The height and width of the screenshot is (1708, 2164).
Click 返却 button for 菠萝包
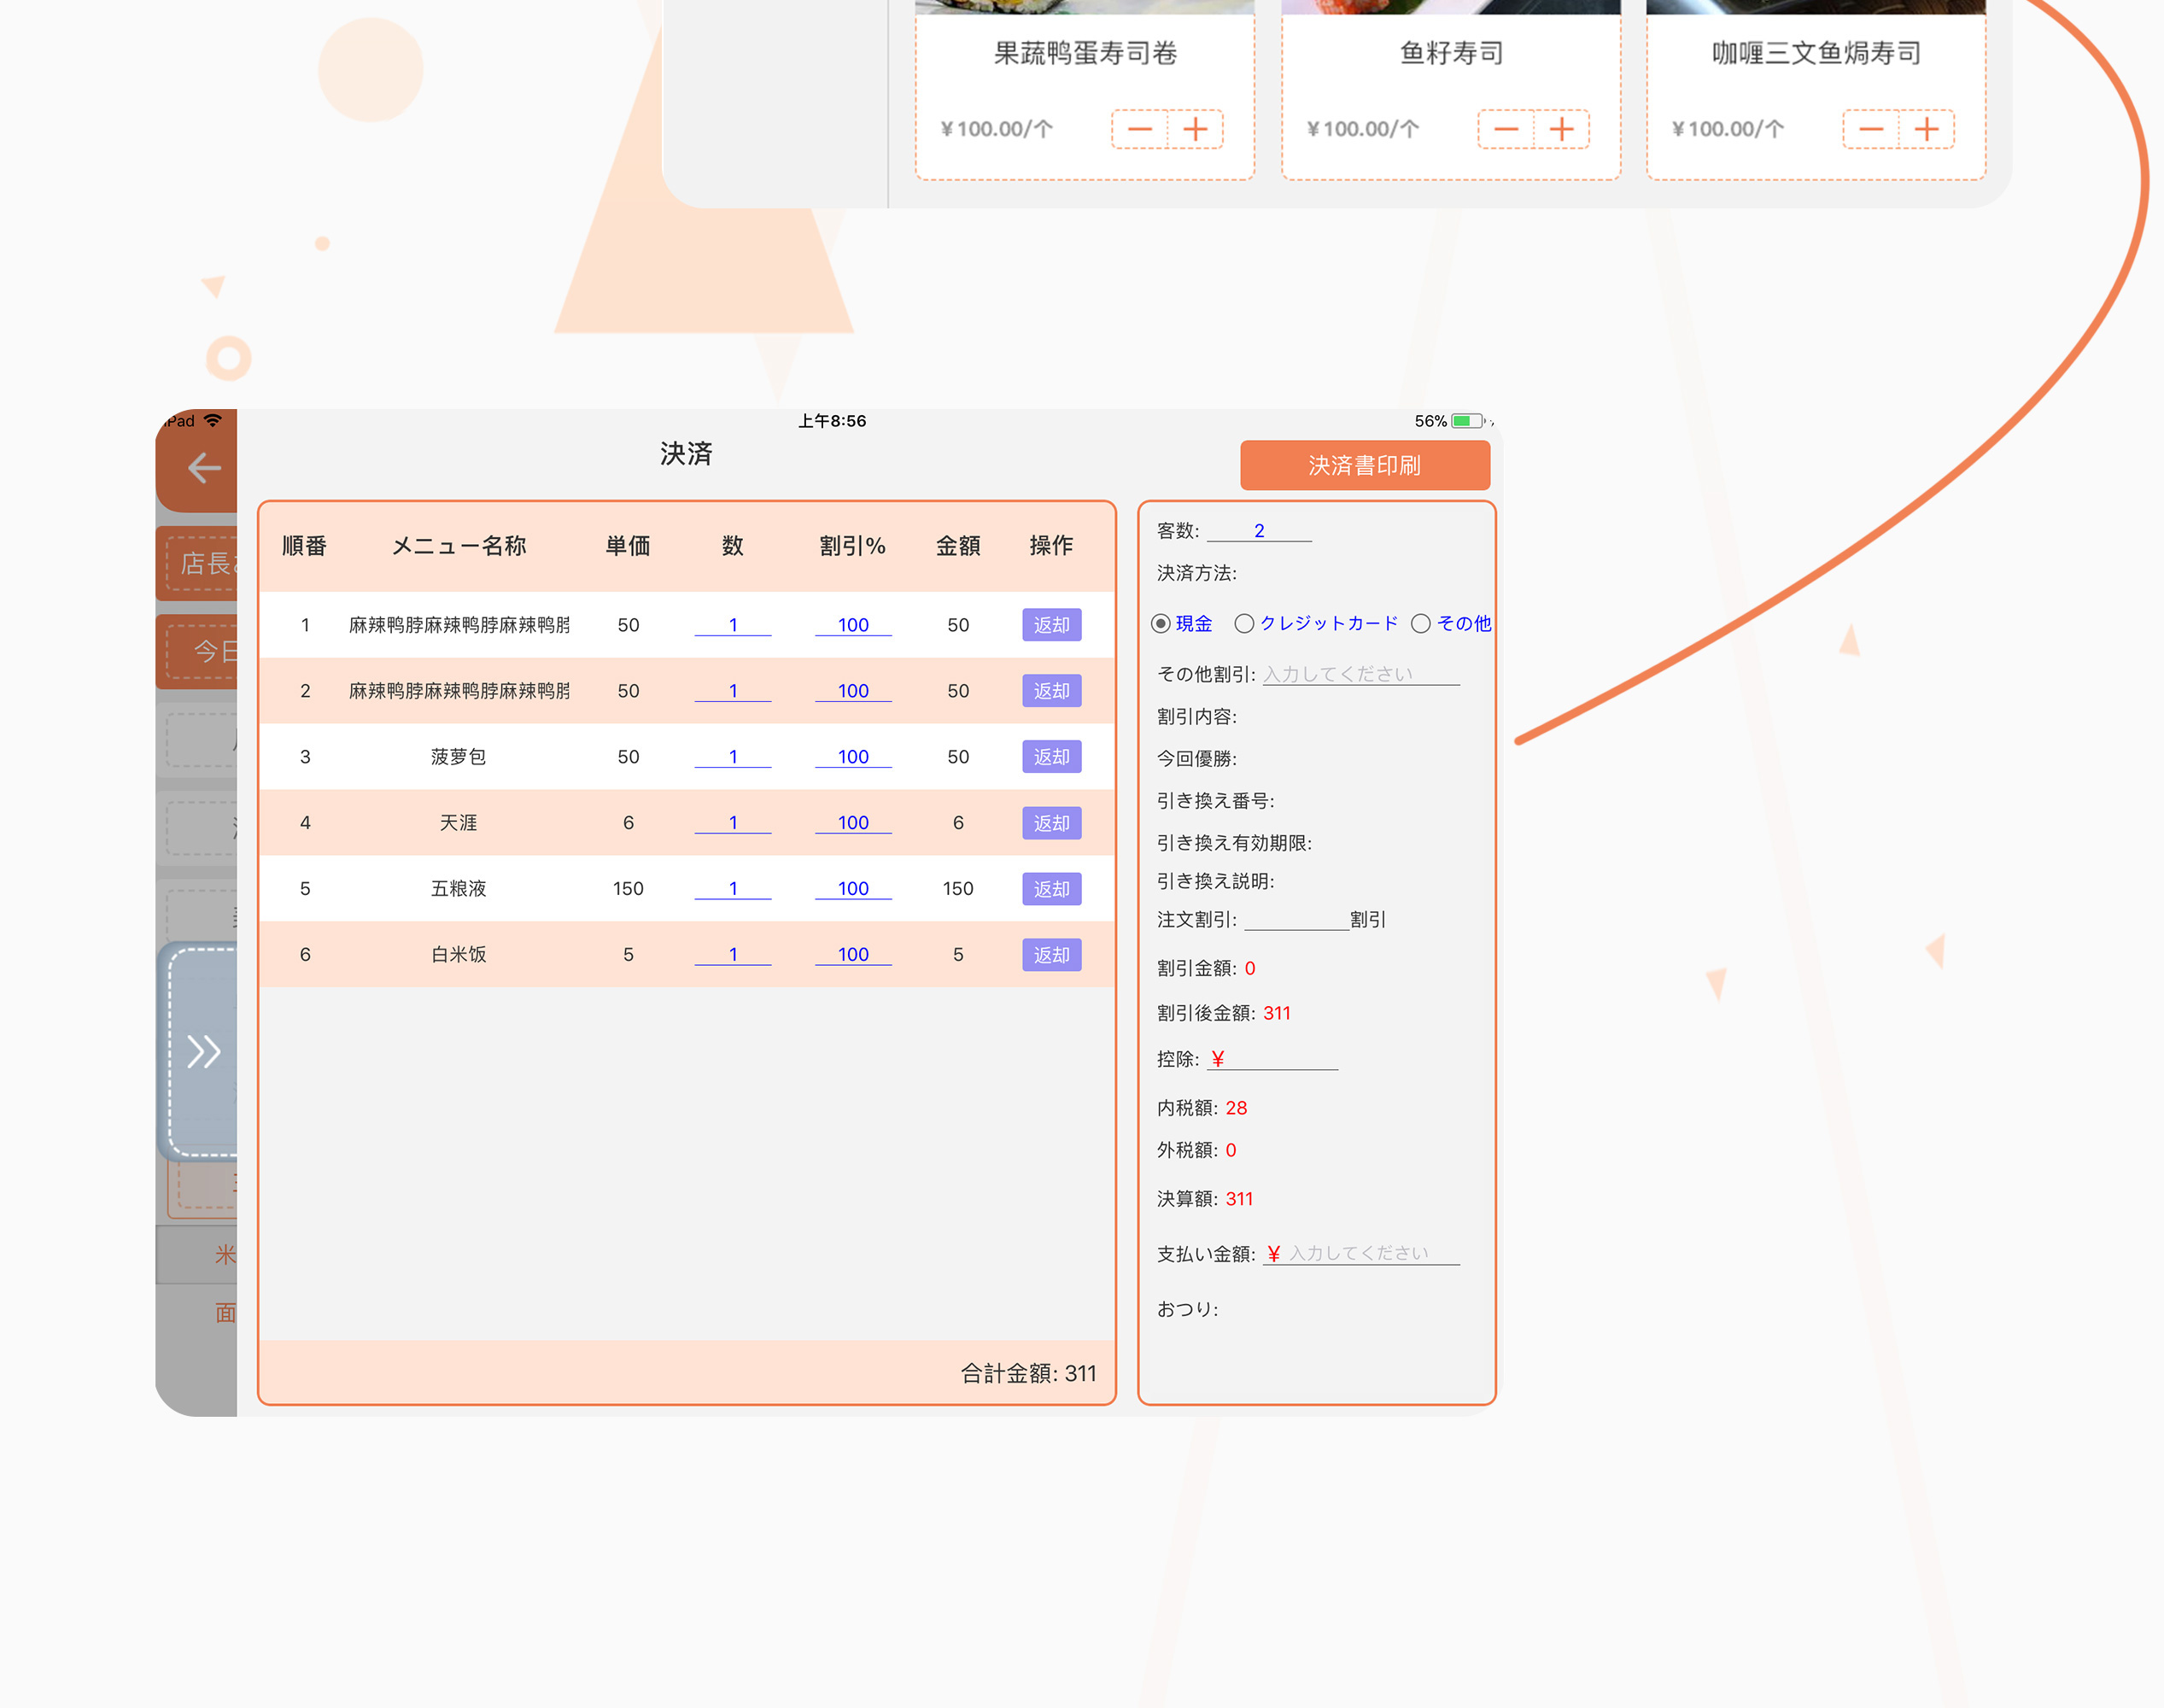point(1051,757)
